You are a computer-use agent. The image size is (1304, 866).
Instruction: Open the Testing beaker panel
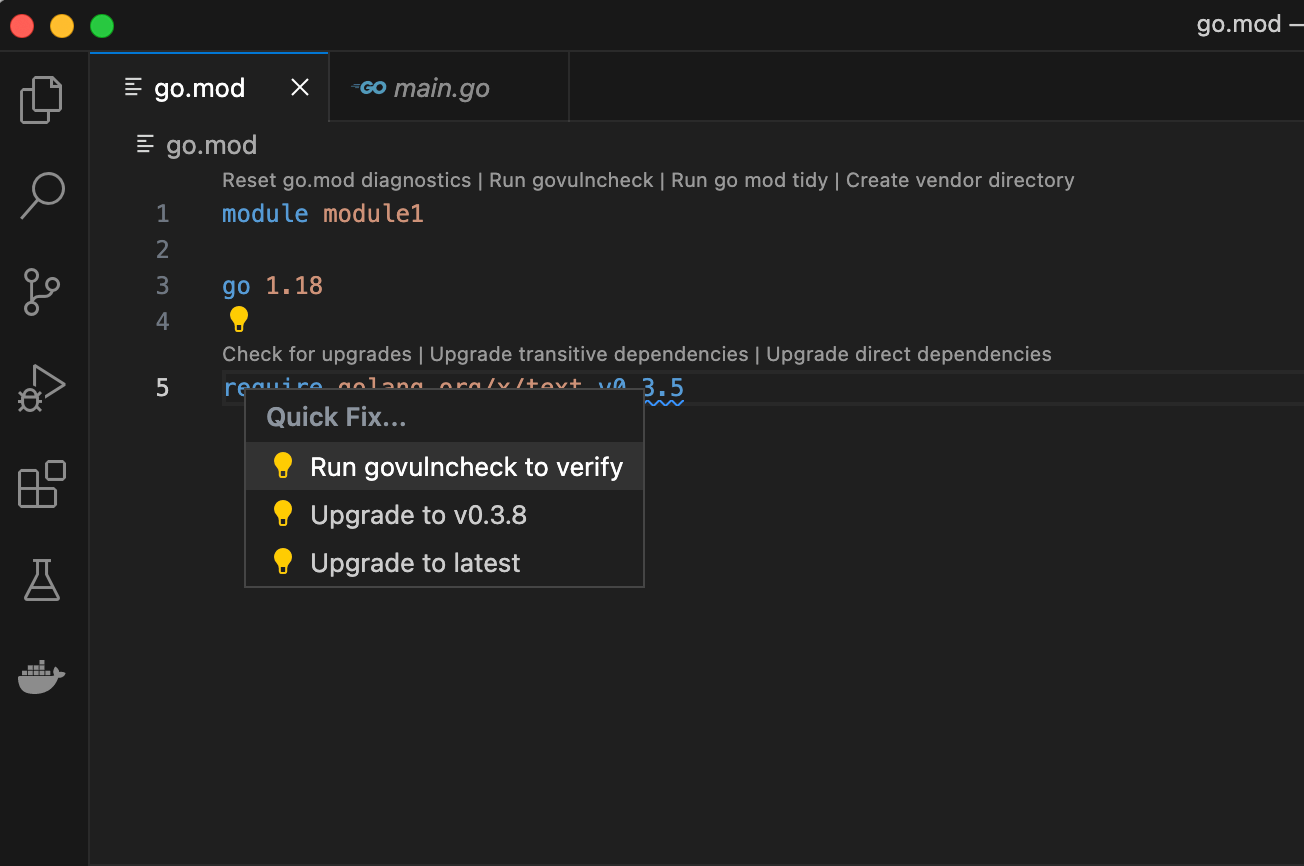[x=41, y=580]
